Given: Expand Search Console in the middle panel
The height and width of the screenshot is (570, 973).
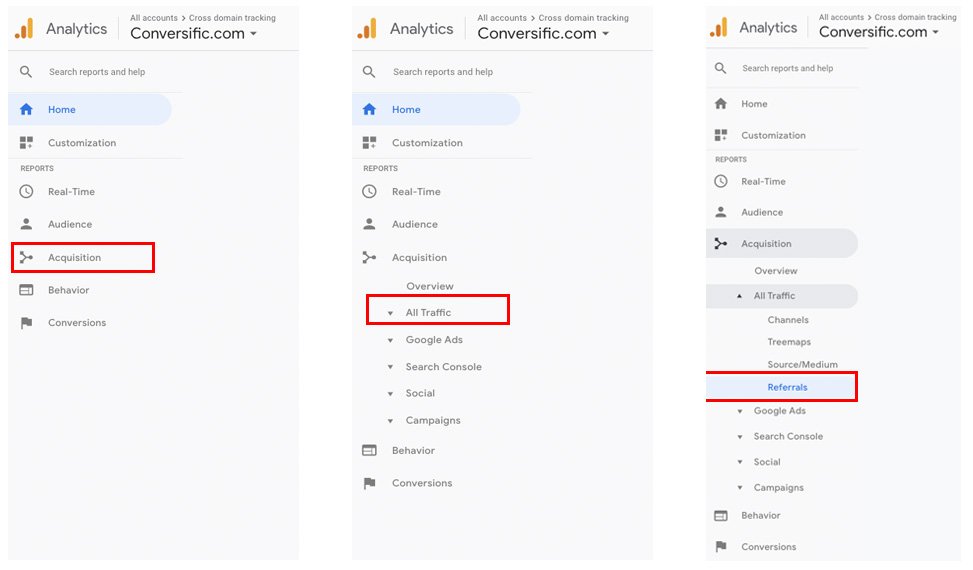Looking at the screenshot, I should pyautogui.click(x=390, y=367).
